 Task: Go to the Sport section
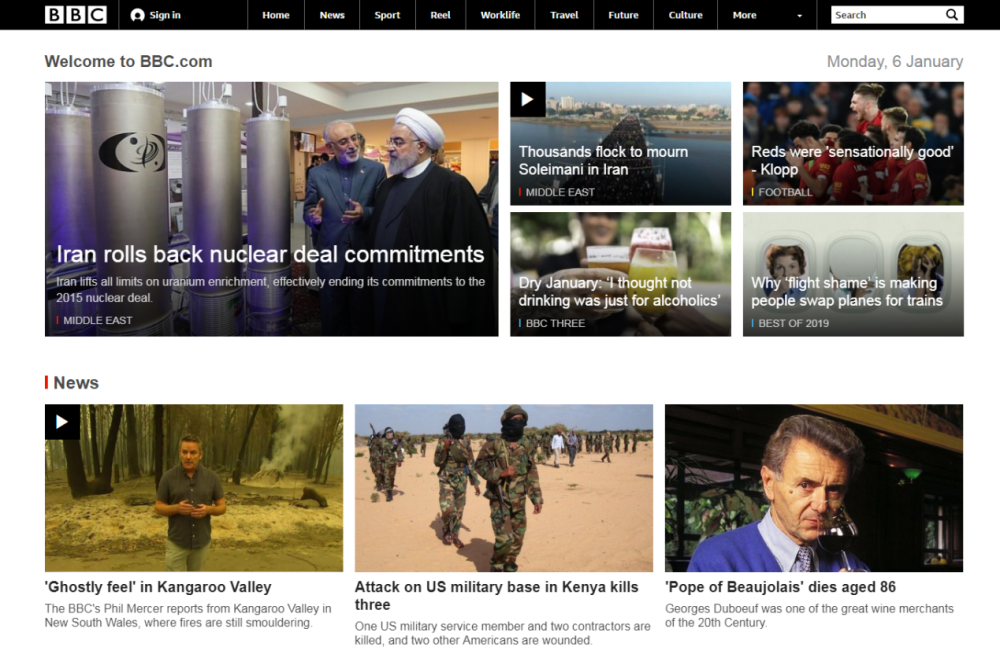click(x=387, y=15)
